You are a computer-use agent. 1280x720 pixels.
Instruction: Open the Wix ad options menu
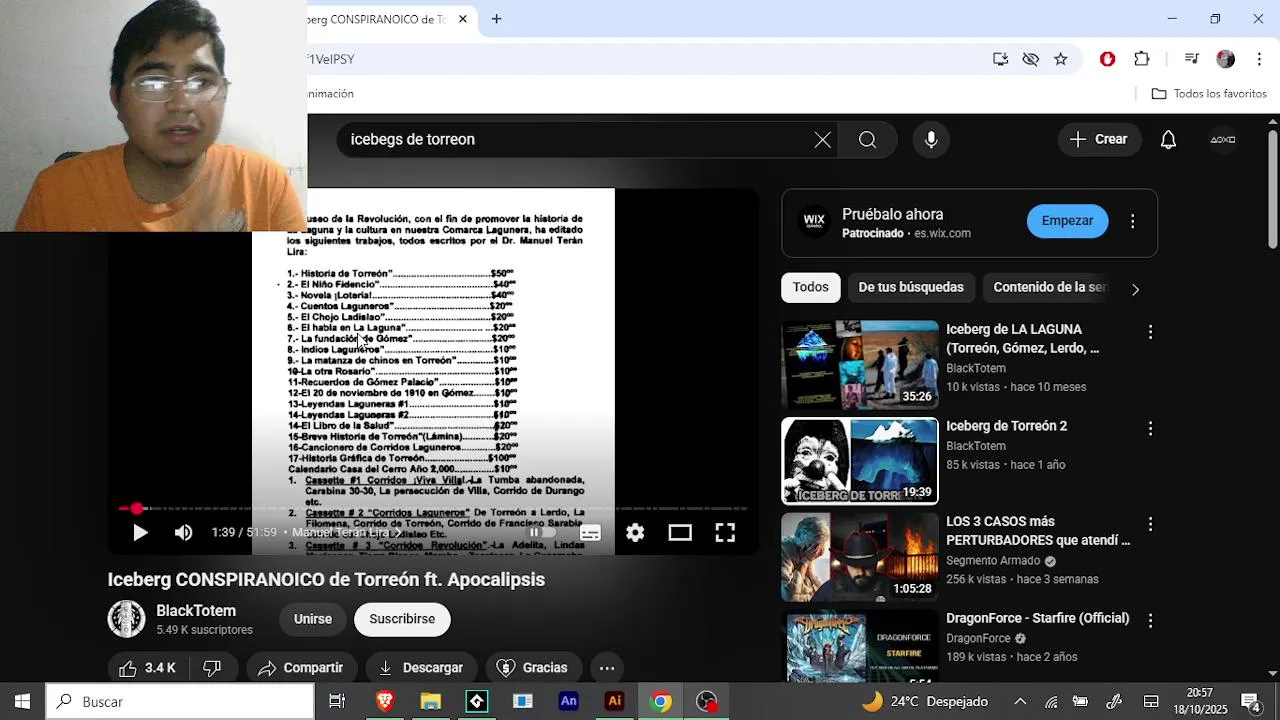(x=1132, y=221)
